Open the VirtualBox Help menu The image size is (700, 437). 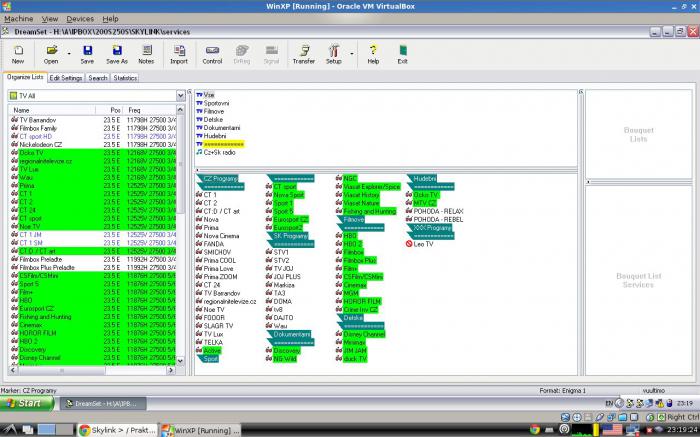(110, 19)
